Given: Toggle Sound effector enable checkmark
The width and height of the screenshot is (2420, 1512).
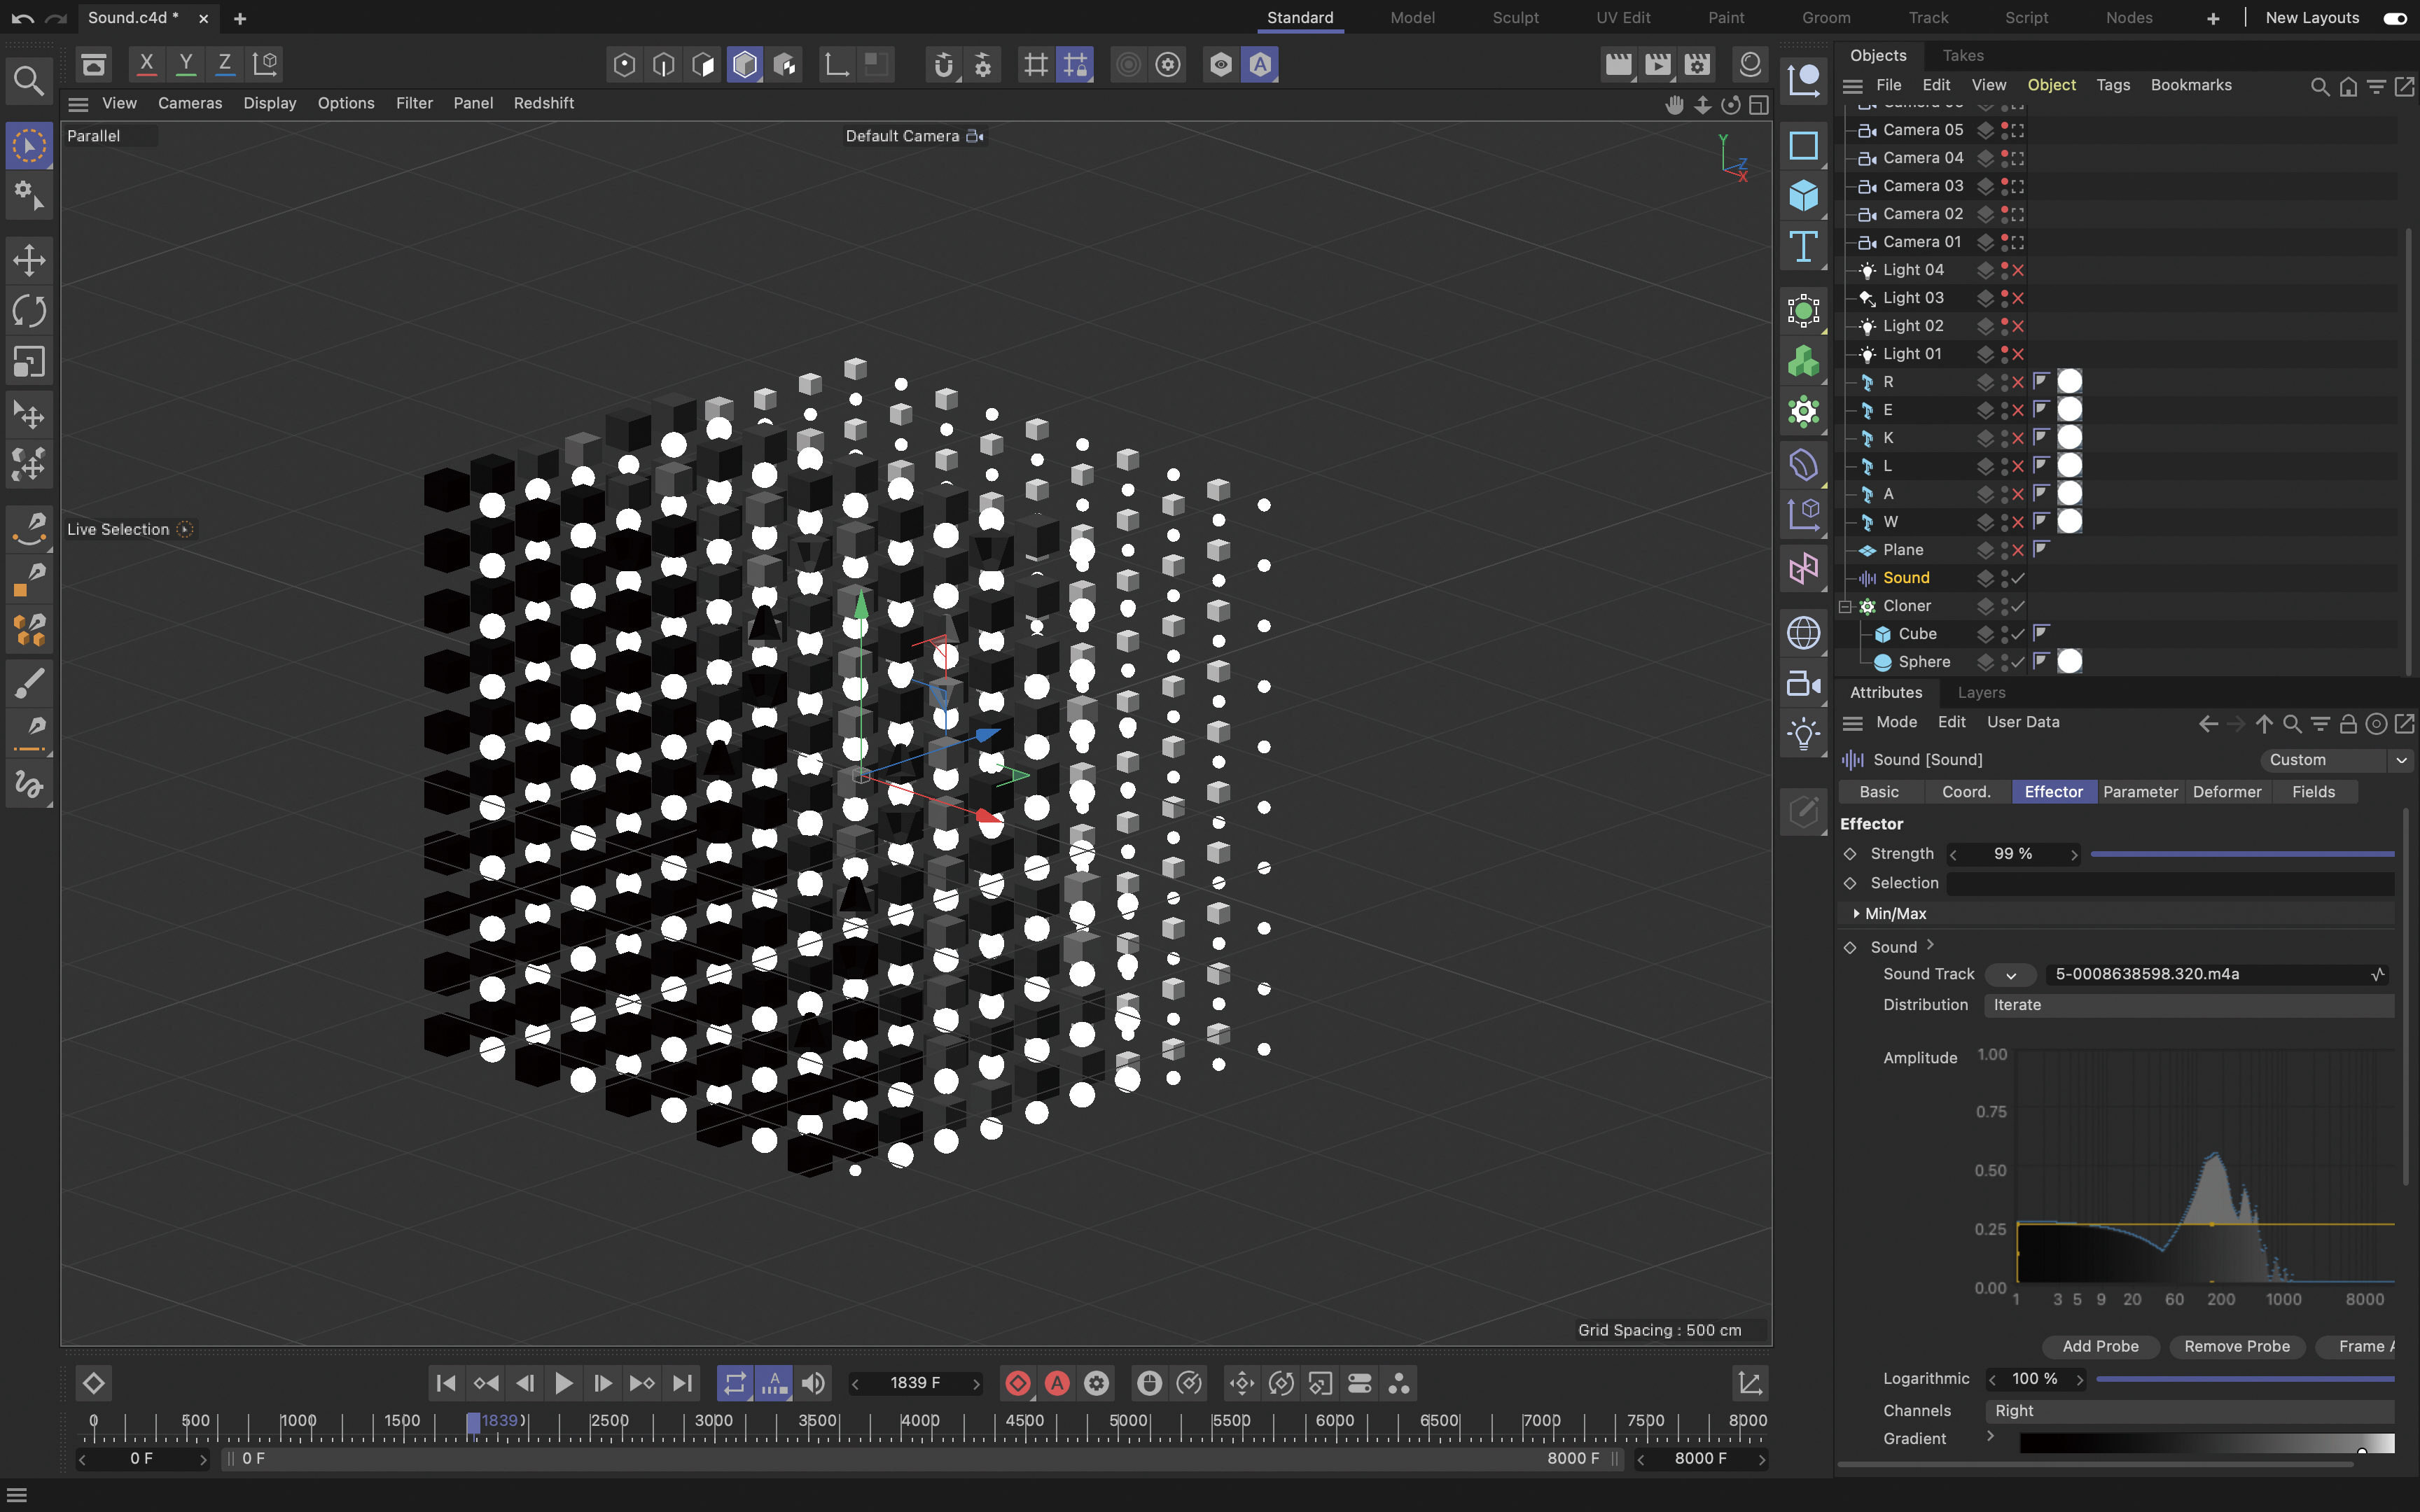Looking at the screenshot, I should click(x=2019, y=578).
